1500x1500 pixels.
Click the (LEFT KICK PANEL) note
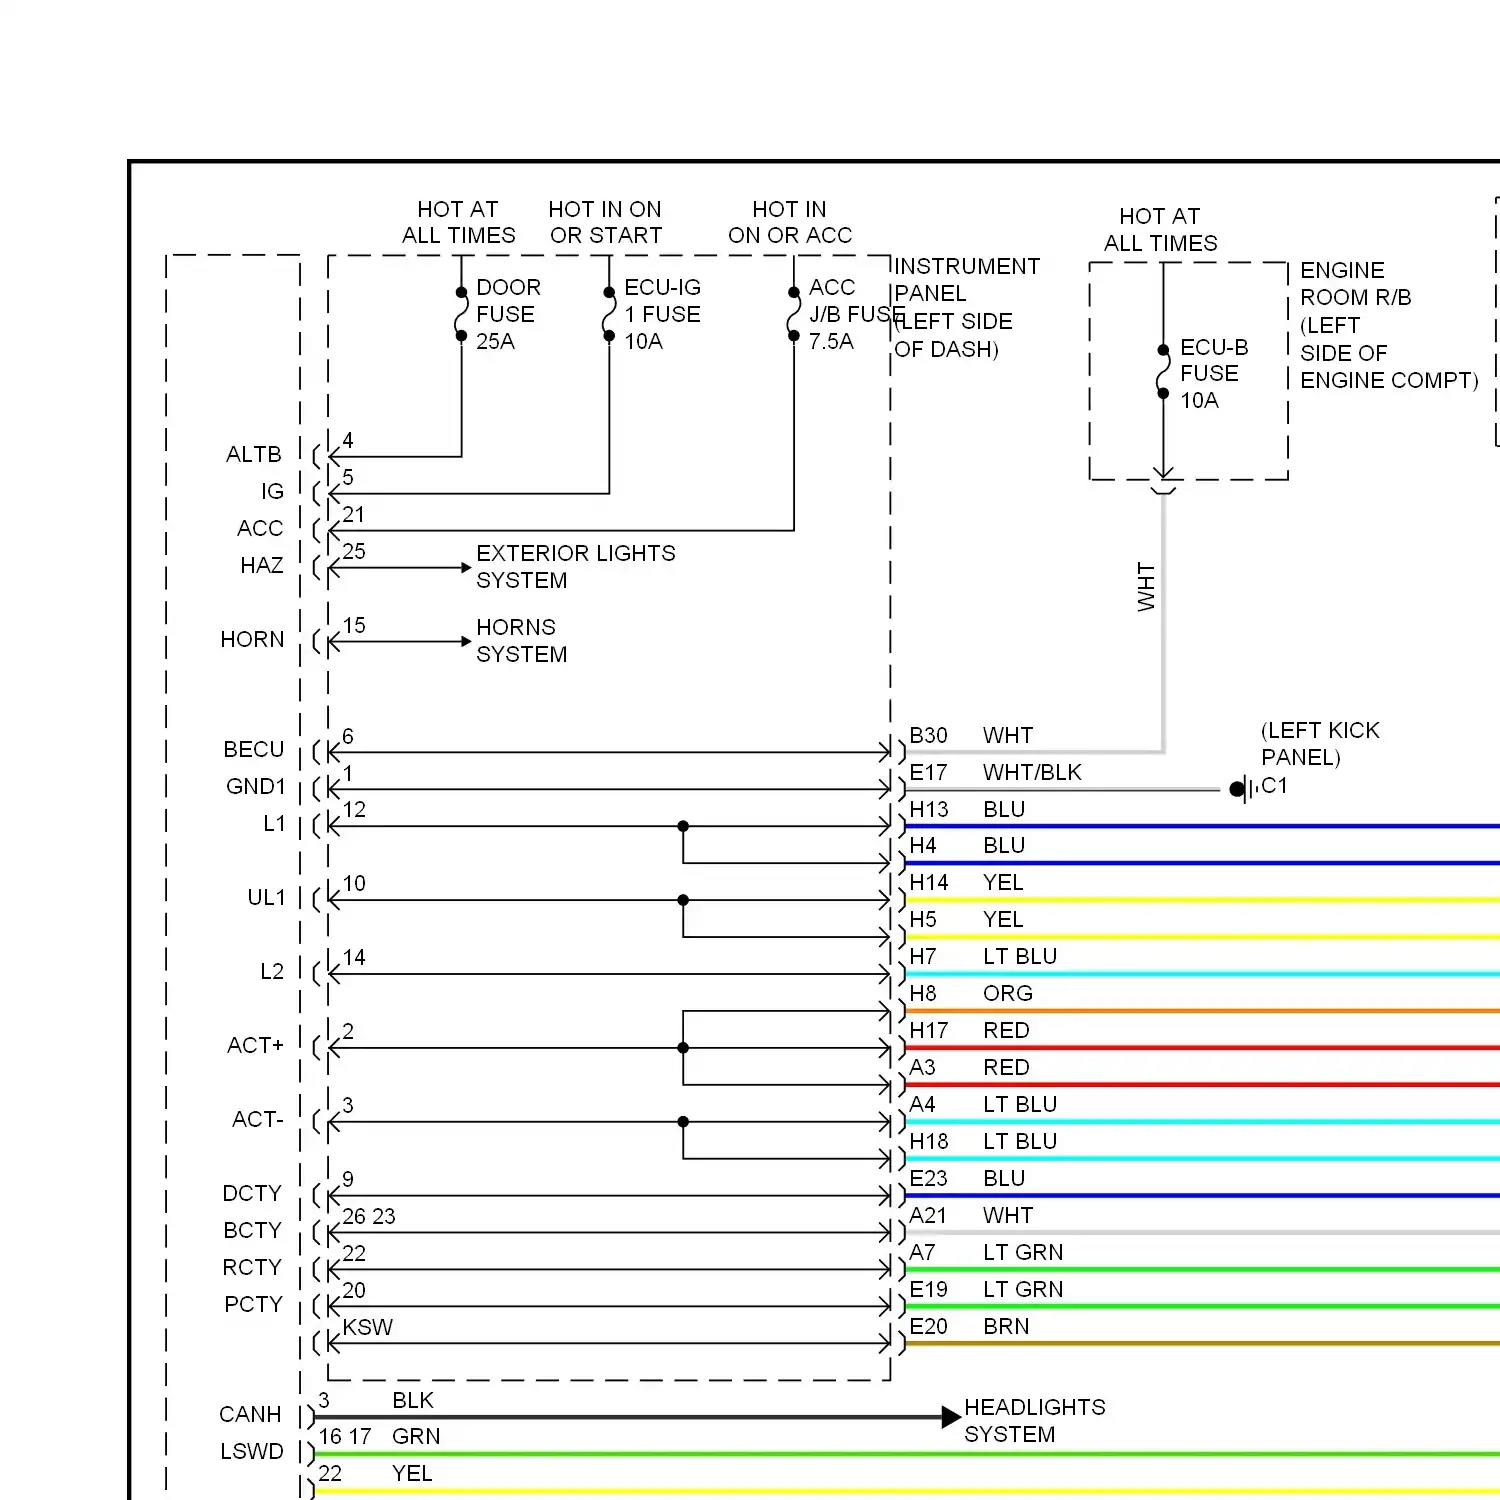[1320, 743]
